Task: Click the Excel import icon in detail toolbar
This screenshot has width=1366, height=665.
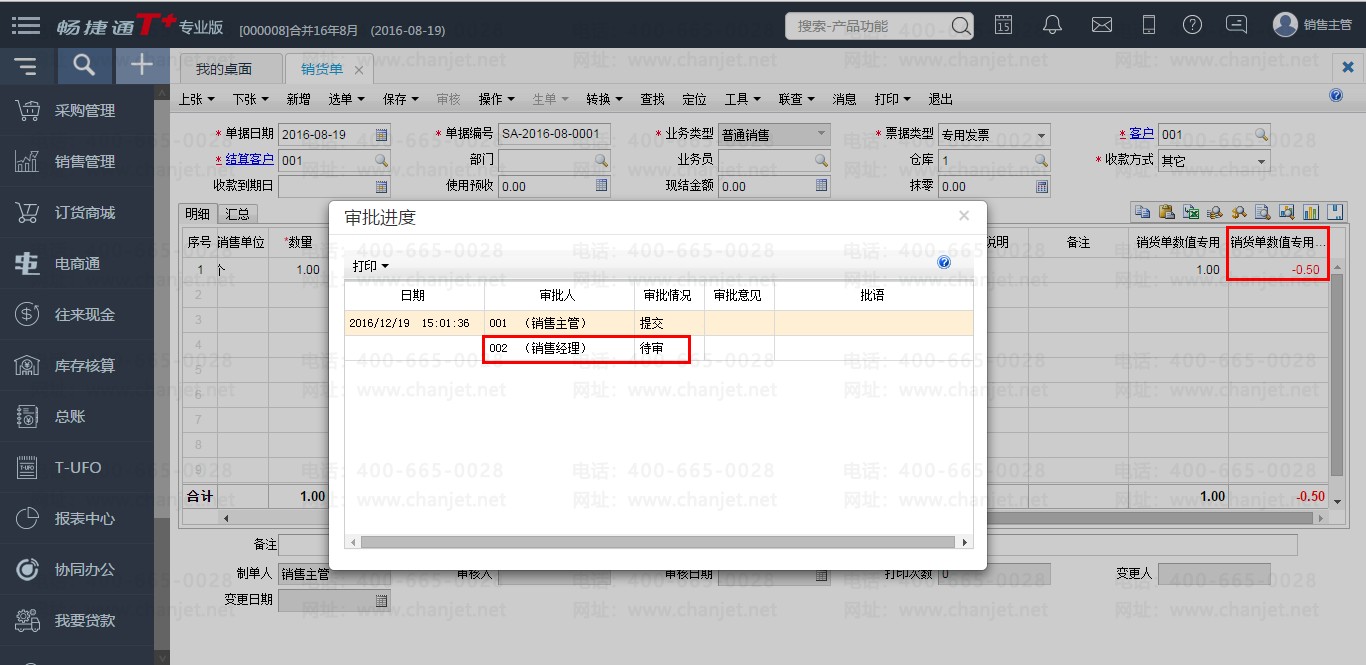Action: (x=1190, y=212)
